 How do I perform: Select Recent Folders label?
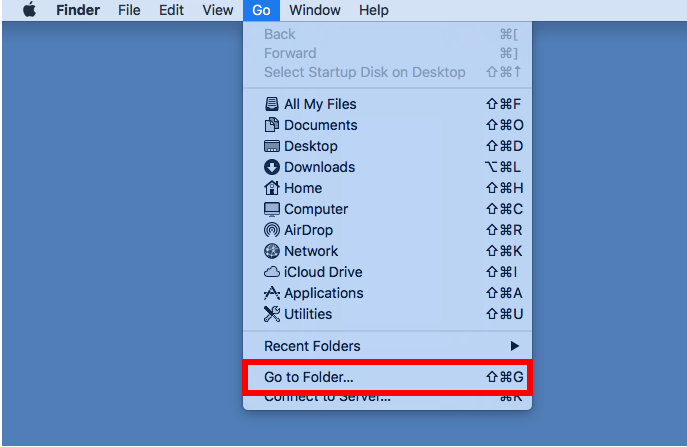pos(312,346)
